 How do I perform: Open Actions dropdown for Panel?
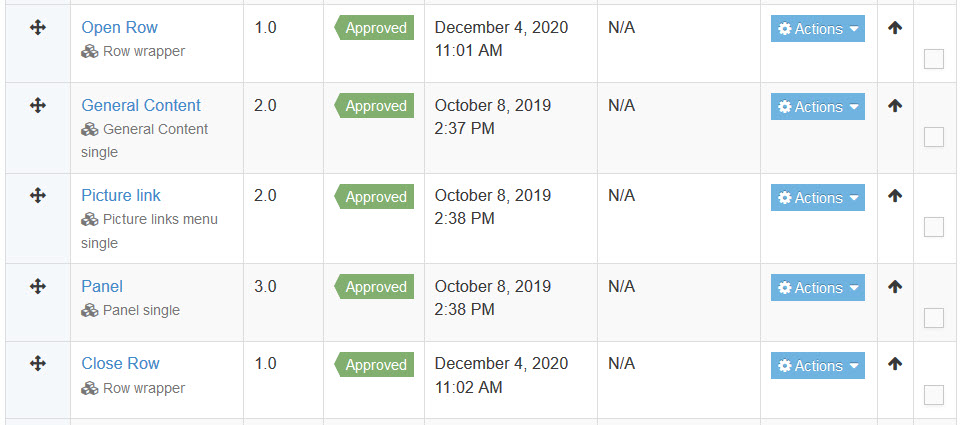pos(818,288)
